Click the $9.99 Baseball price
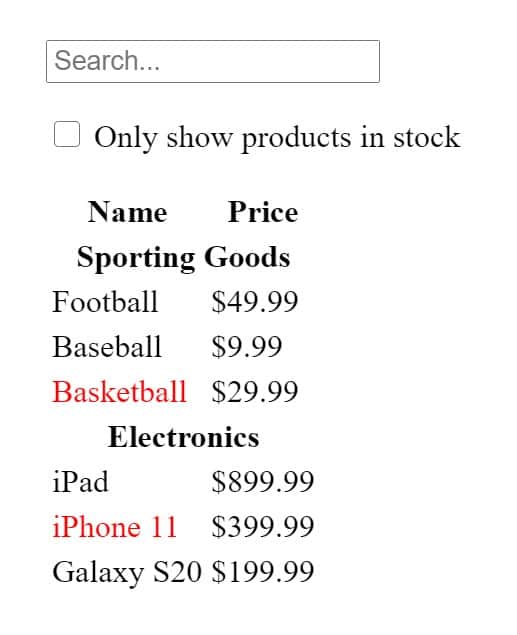Screen dimensions: 517x635 click(247, 347)
